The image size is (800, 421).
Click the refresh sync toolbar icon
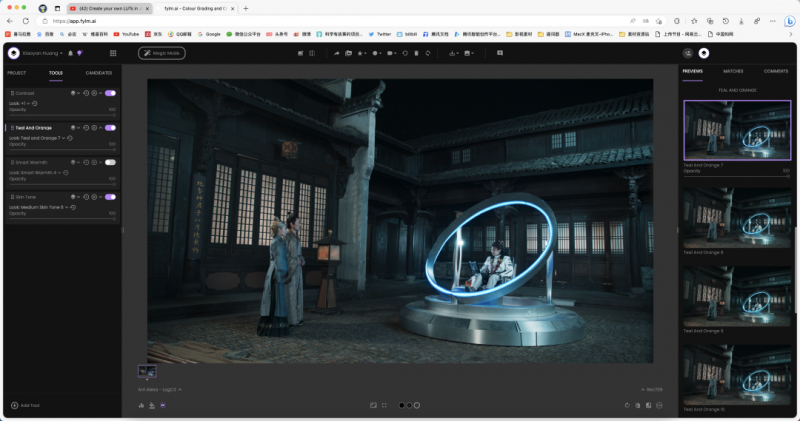coord(428,53)
